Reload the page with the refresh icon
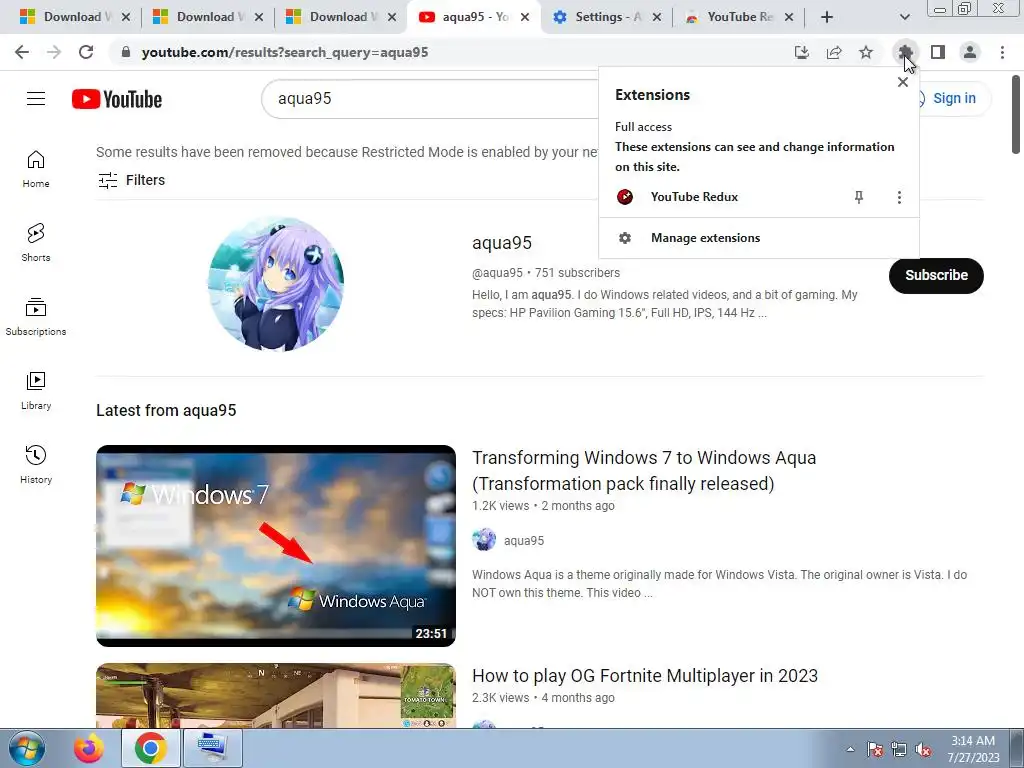 coord(86,52)
